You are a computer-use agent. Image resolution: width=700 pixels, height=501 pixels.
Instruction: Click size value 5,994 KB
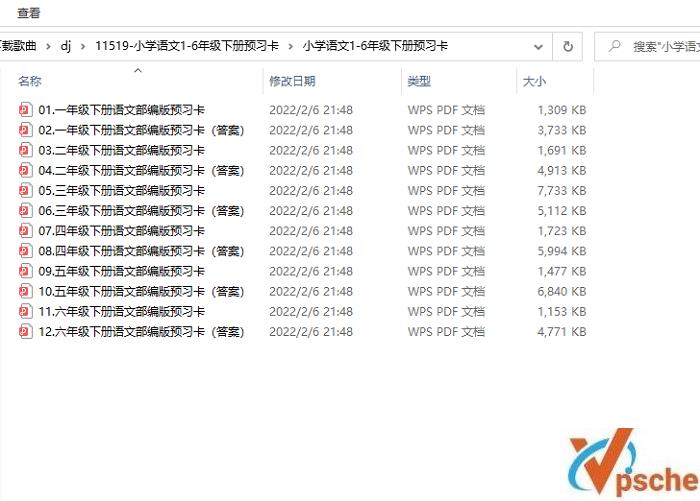tap(562, 251)
